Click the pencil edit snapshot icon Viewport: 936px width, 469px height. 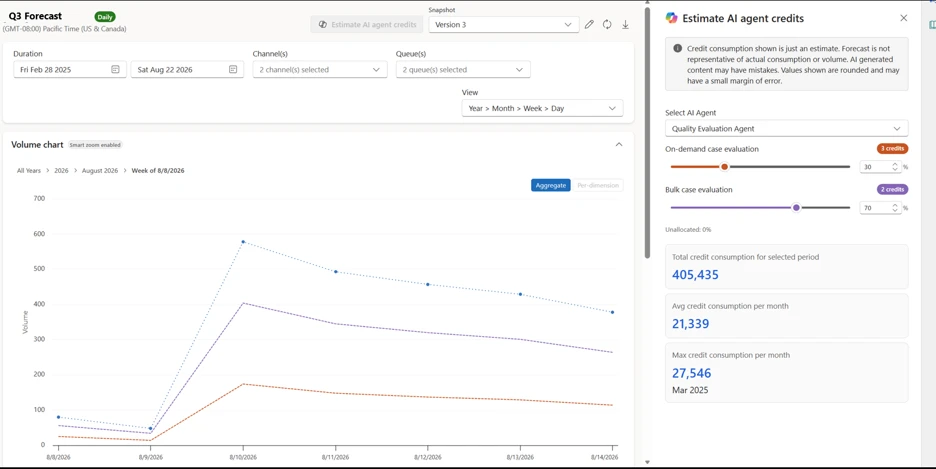tap(589, 24)
